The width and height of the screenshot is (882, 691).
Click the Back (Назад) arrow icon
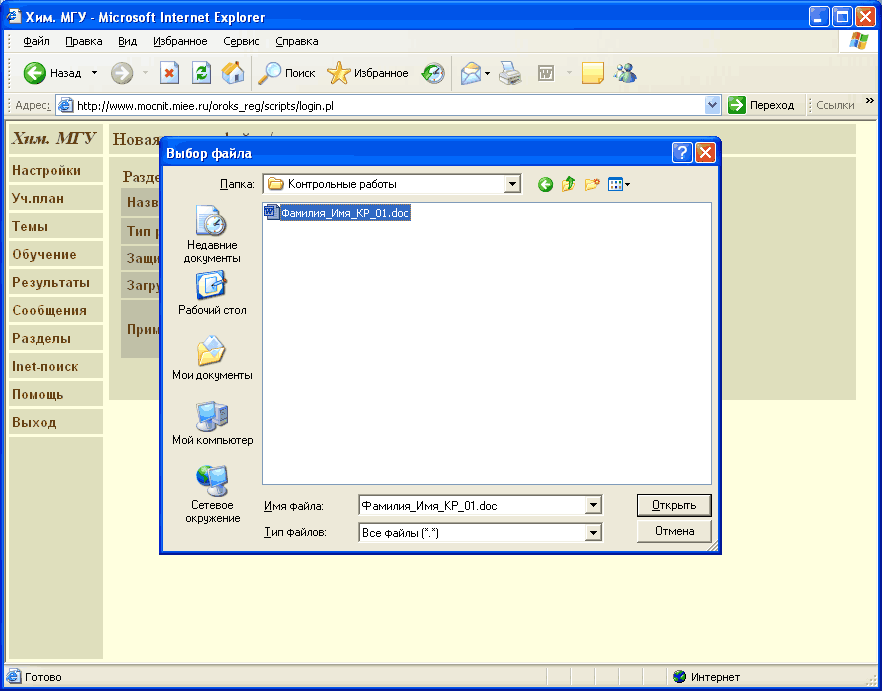click(34, 73)
